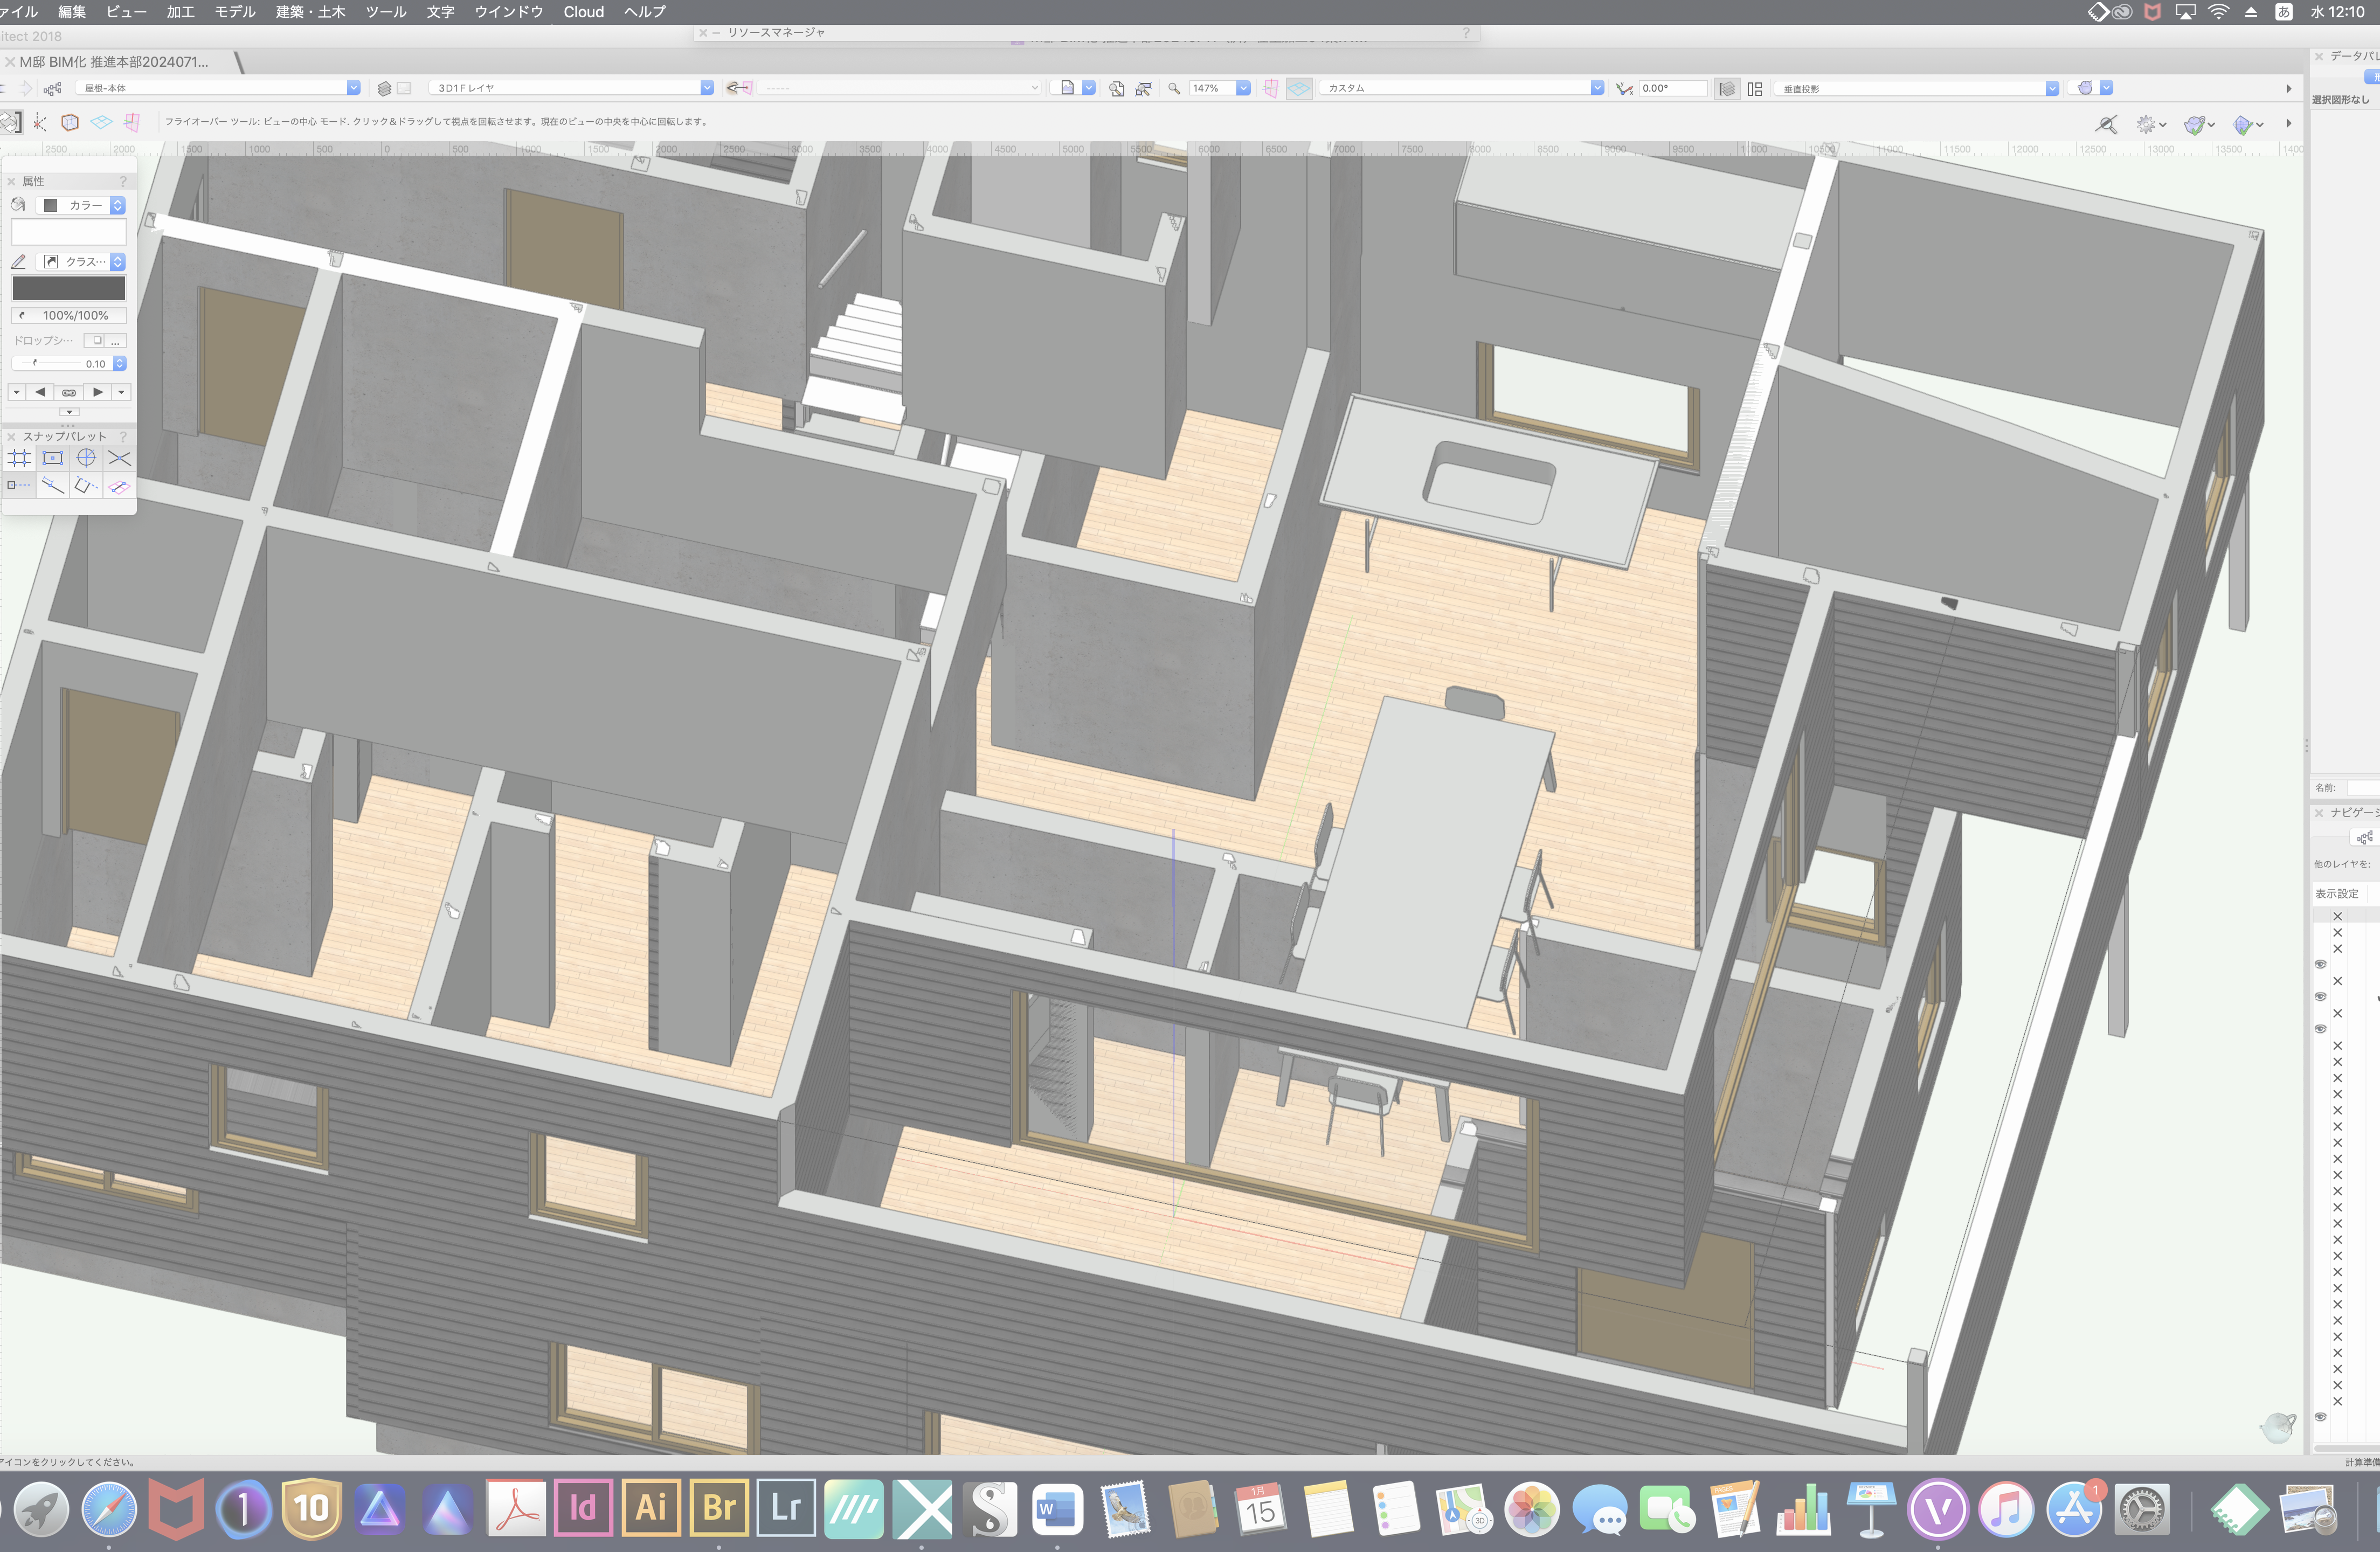Click the drop shadow settings ellipsis button
2380x1552 pixels.
tap(116, 341)
